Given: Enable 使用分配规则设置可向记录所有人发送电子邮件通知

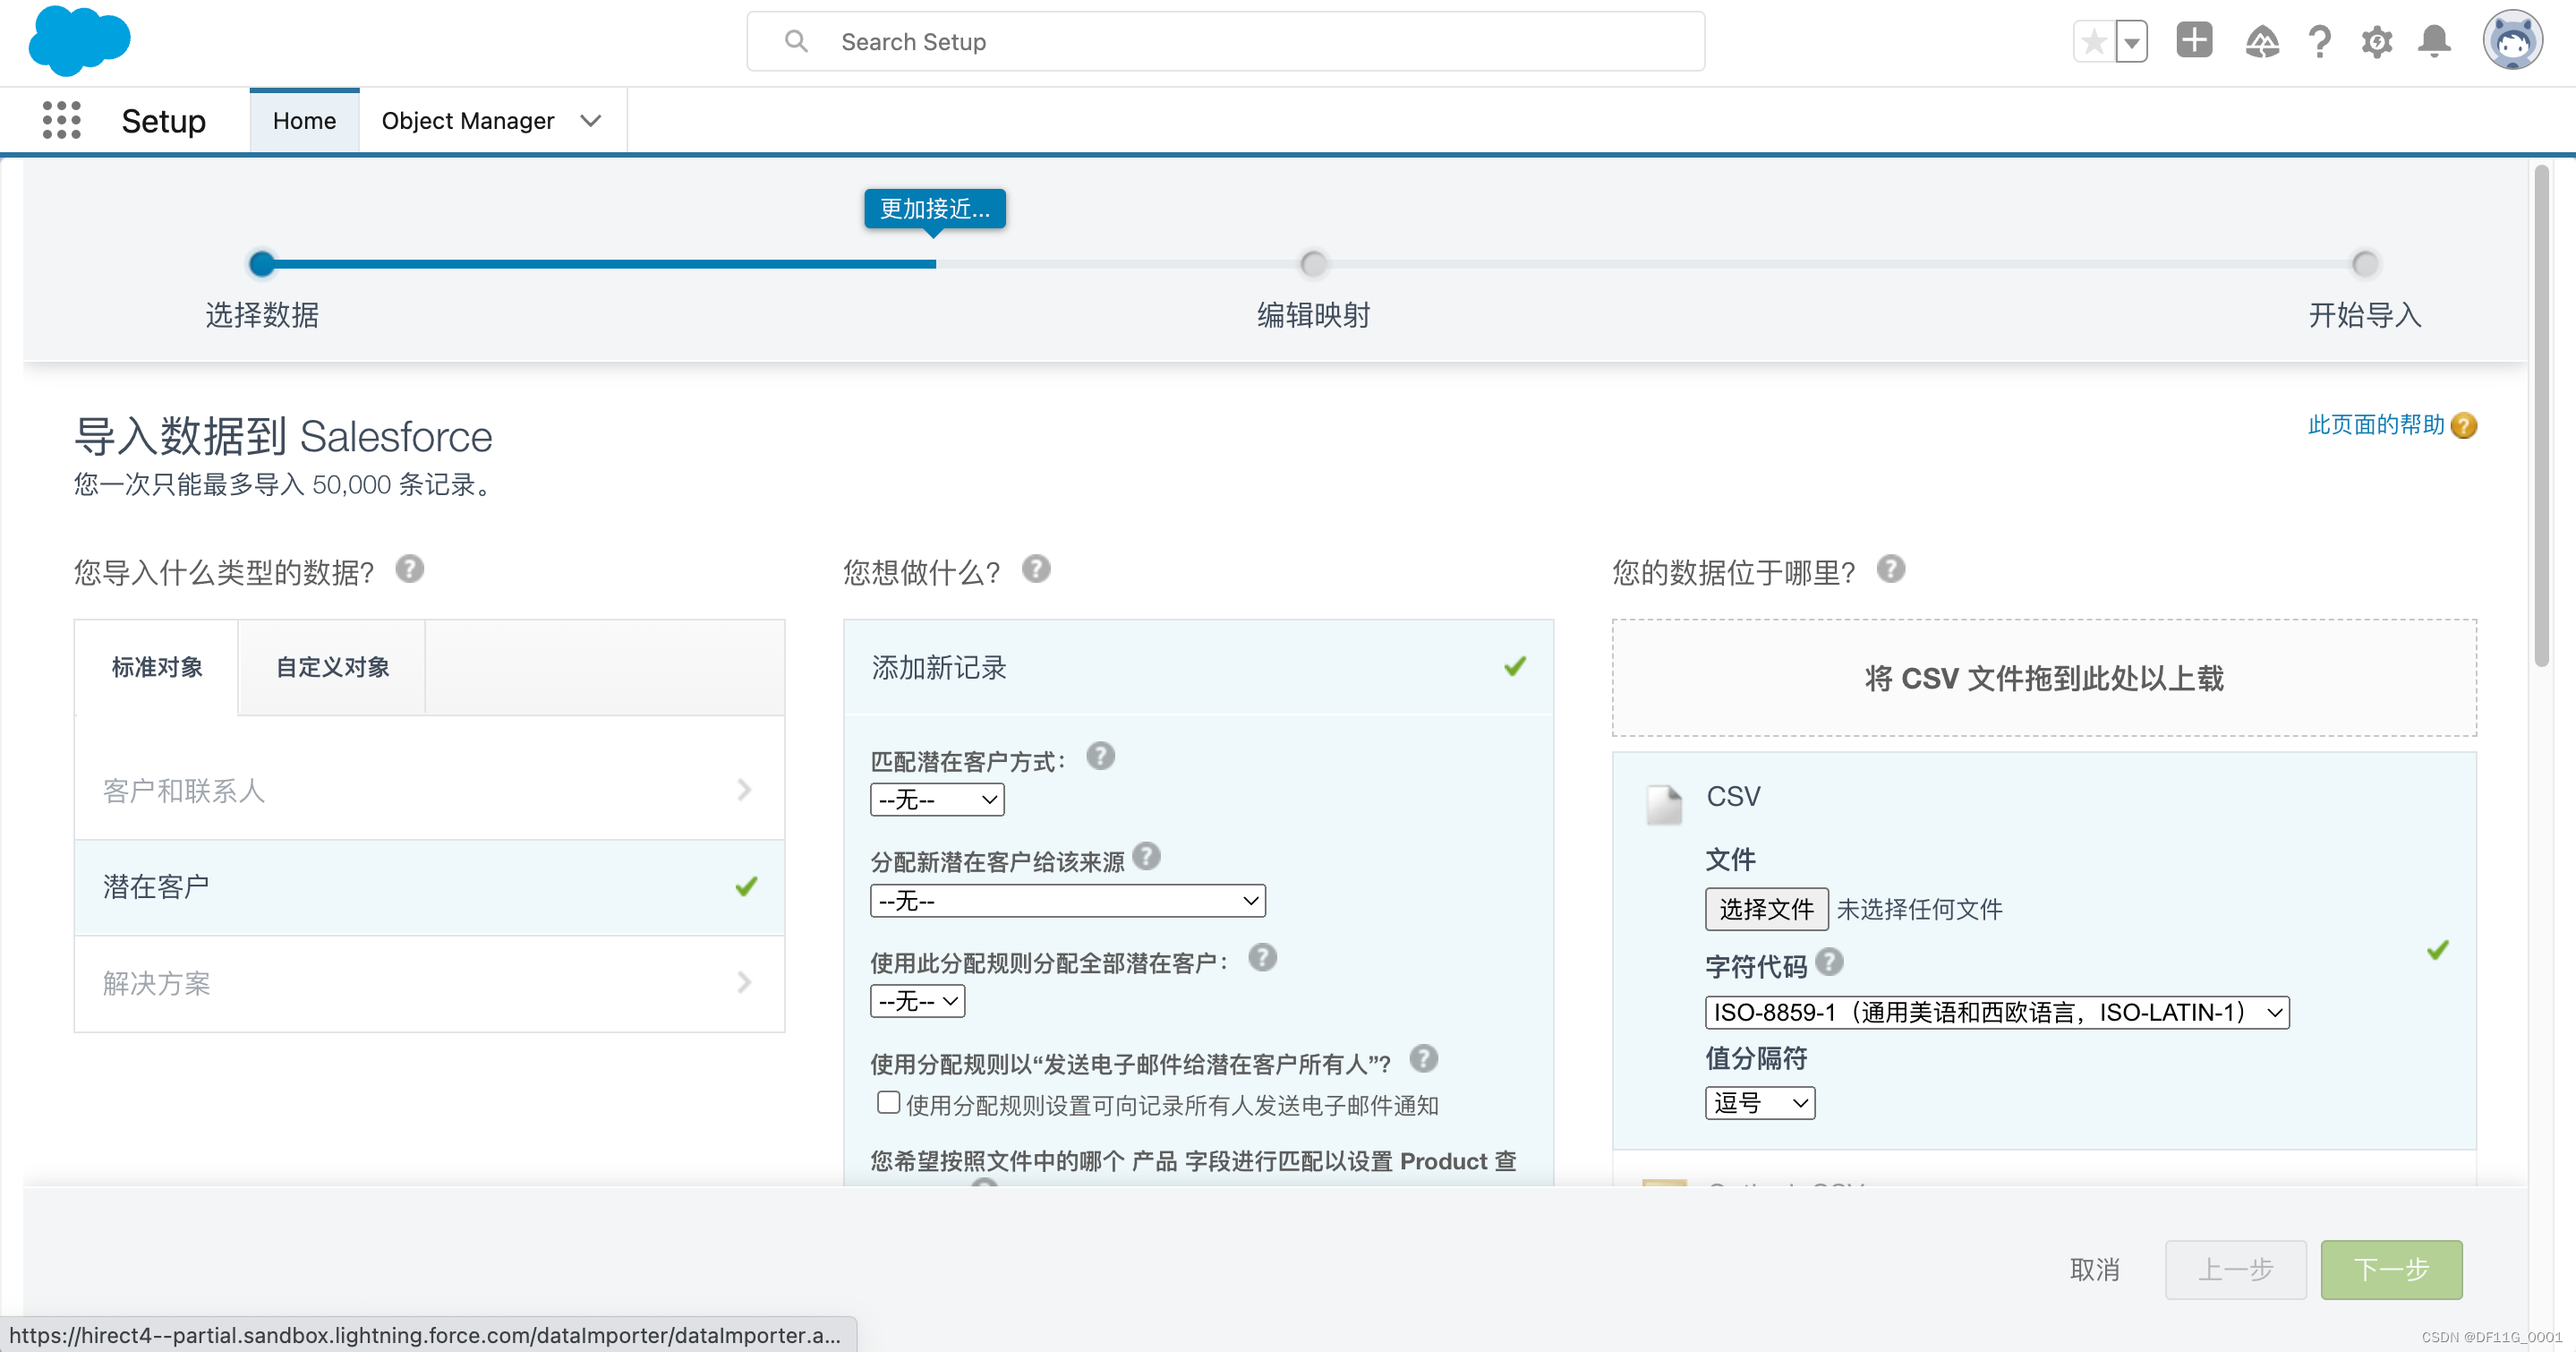Looking at the screenshot, I should coord(888,1101).
